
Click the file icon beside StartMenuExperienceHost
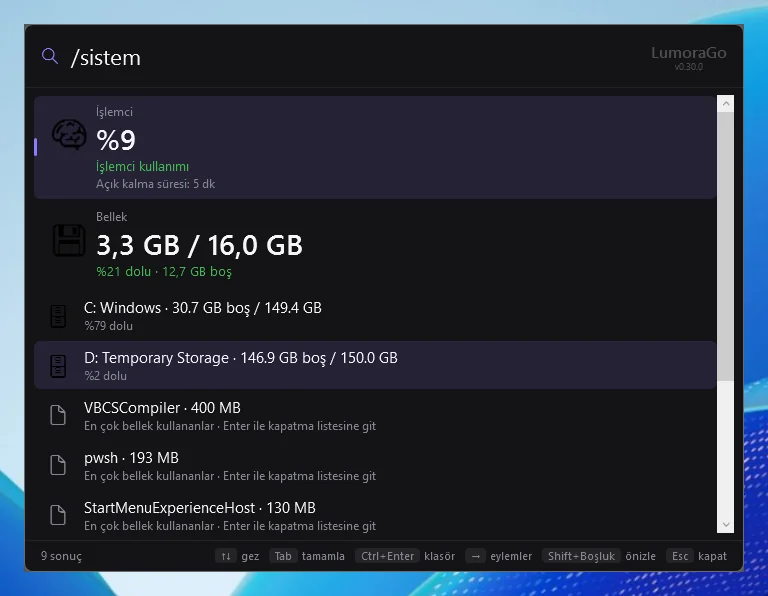pyautogui.click(x=58, y=515)
